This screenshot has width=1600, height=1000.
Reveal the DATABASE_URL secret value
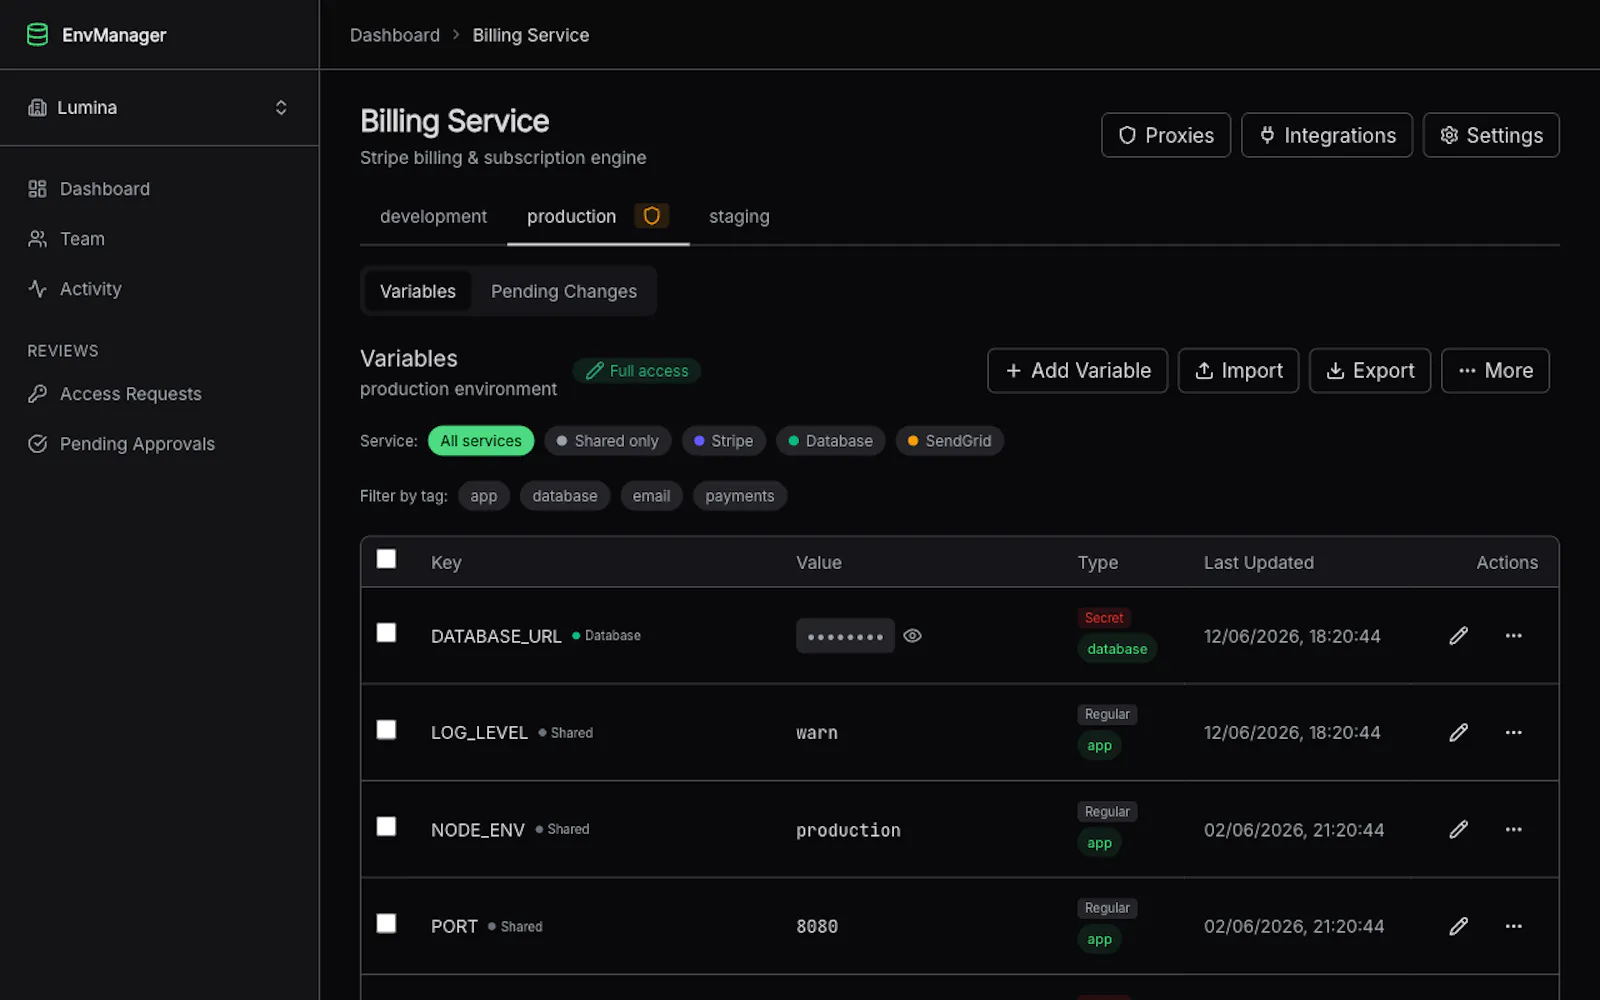pyautogui.click(x=912, y=636)
